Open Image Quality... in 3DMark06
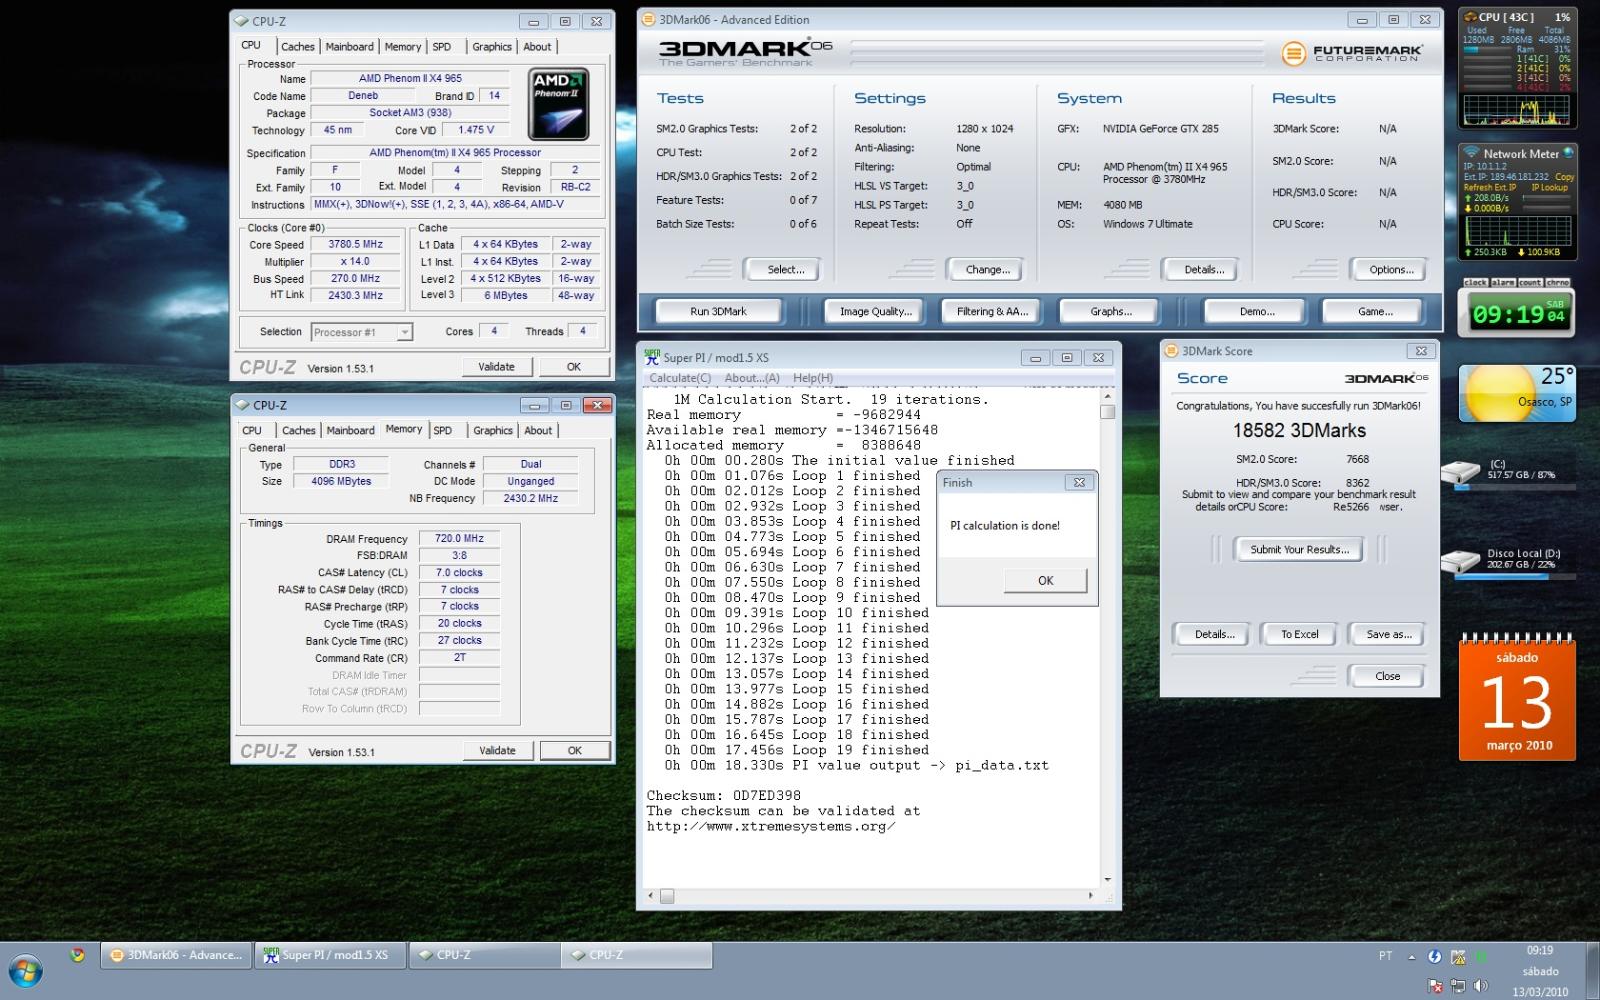Screen dimensions: 1600x1000 point(876,311)
